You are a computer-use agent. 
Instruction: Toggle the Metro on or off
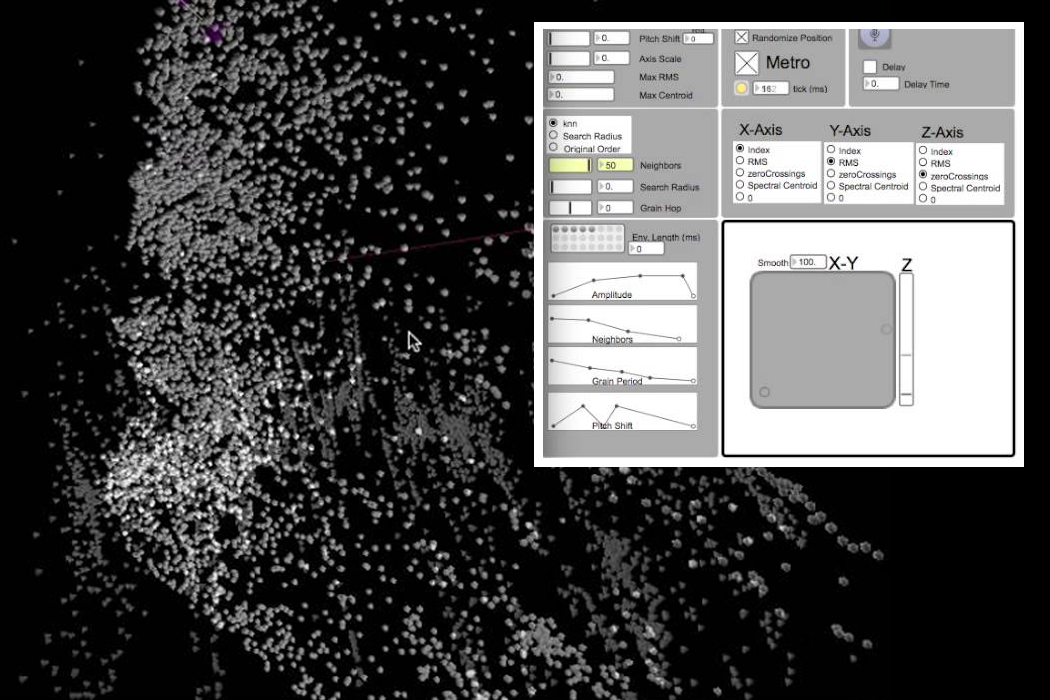pyautogui.click(x=745, y=61)
